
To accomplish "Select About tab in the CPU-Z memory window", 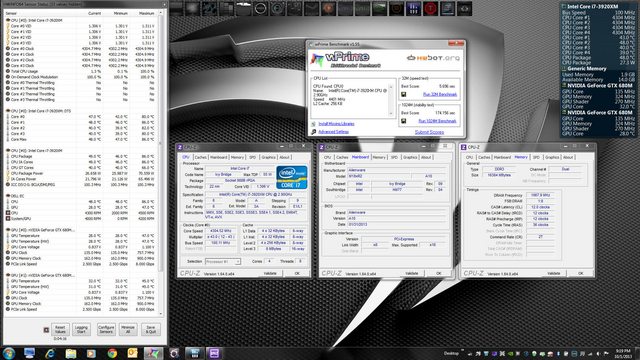I will click(568, 157).
